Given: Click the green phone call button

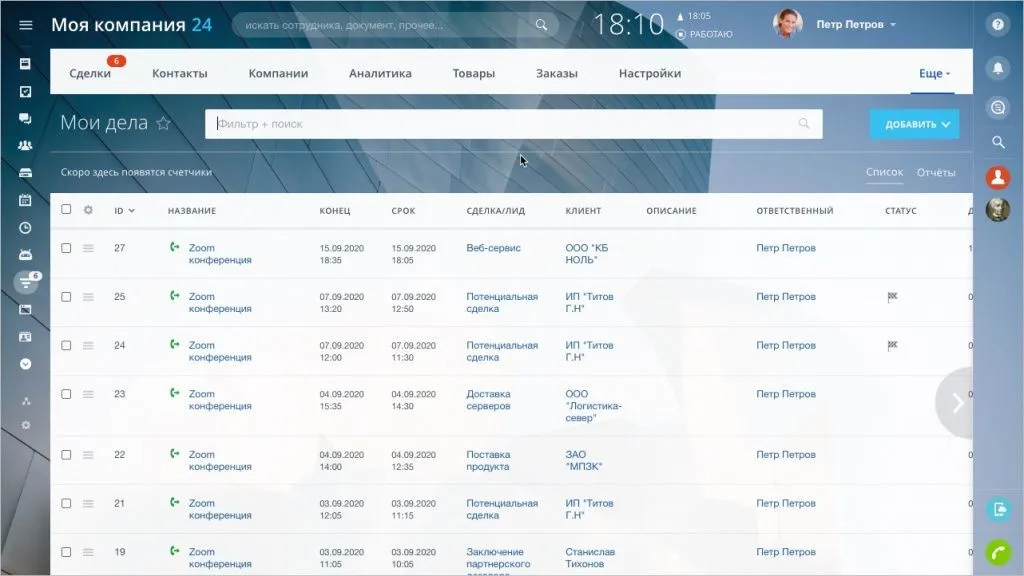Looking at the screenshot, I should pos(997,551).
